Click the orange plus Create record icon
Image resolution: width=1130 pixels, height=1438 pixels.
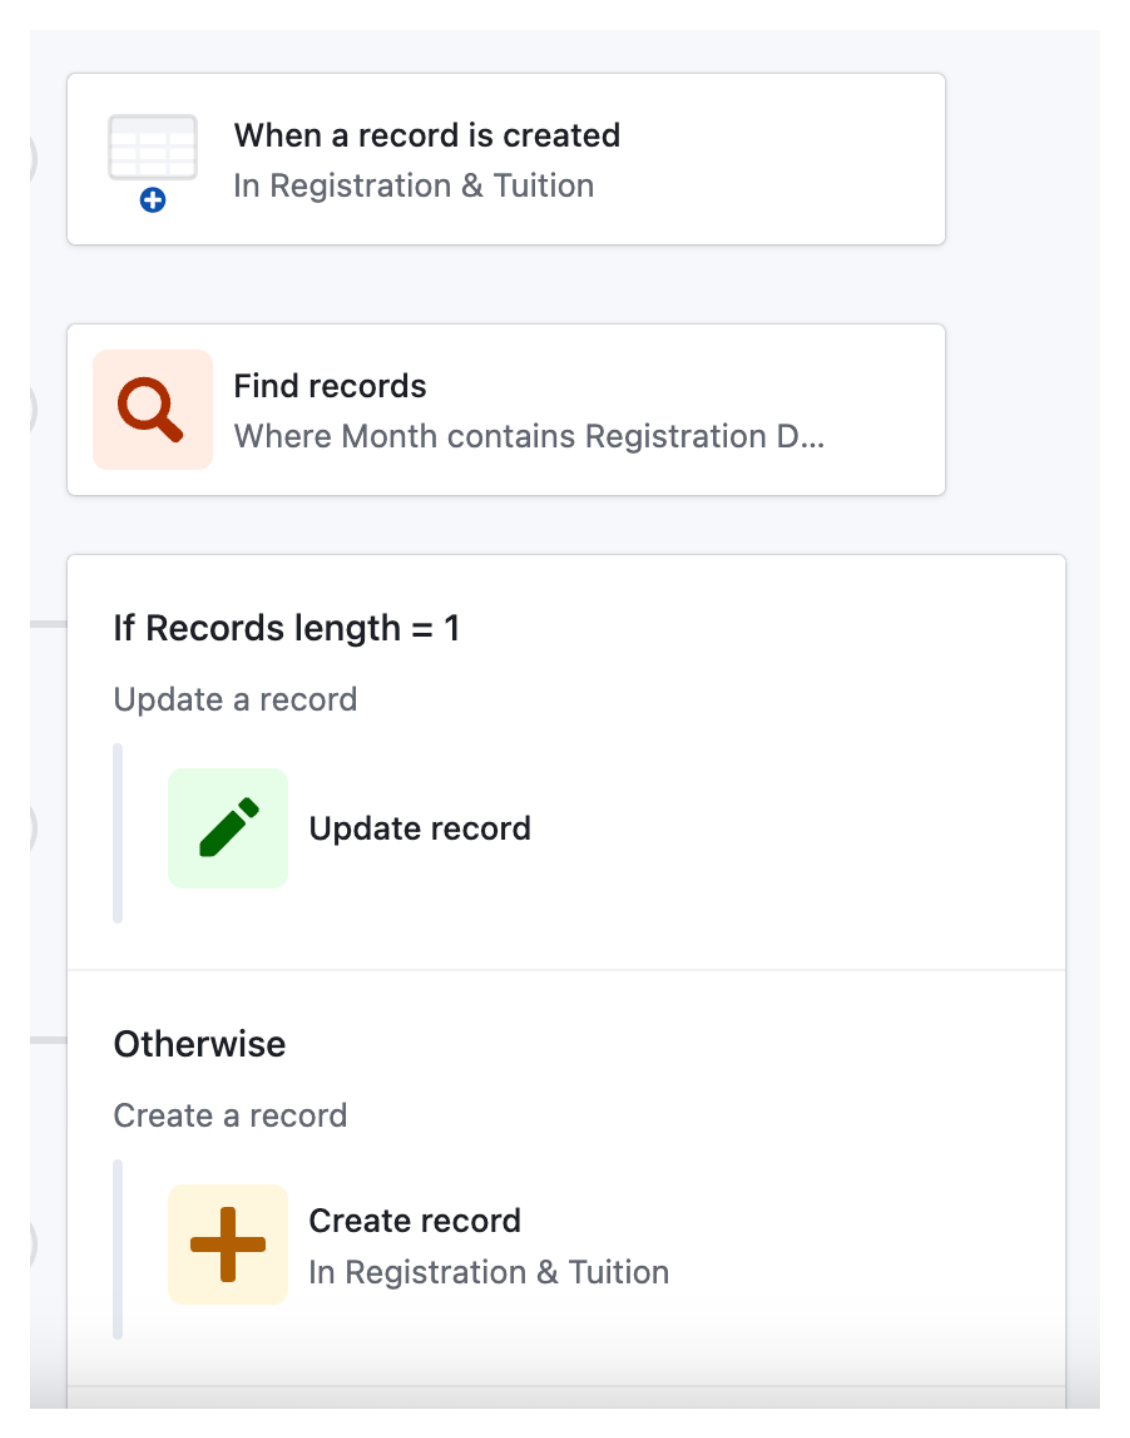click(227, 1245)
